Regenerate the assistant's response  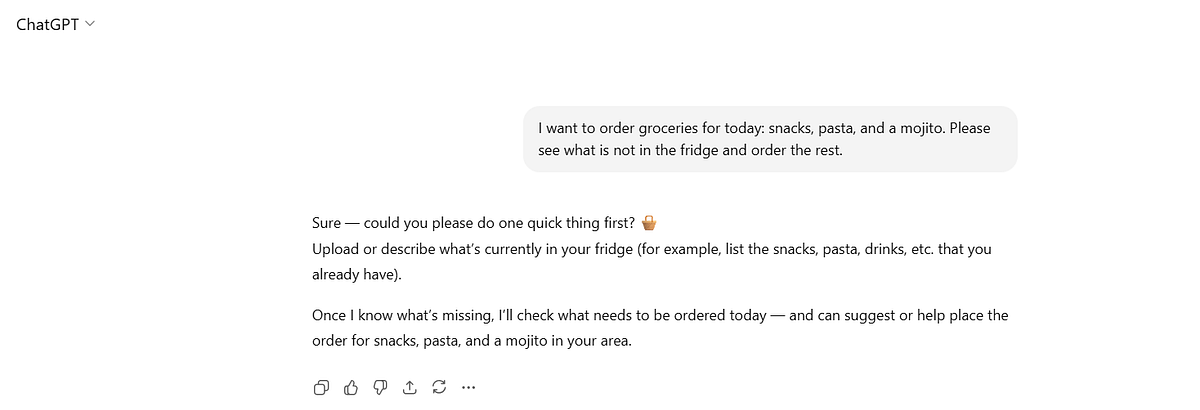pos(438,387)
